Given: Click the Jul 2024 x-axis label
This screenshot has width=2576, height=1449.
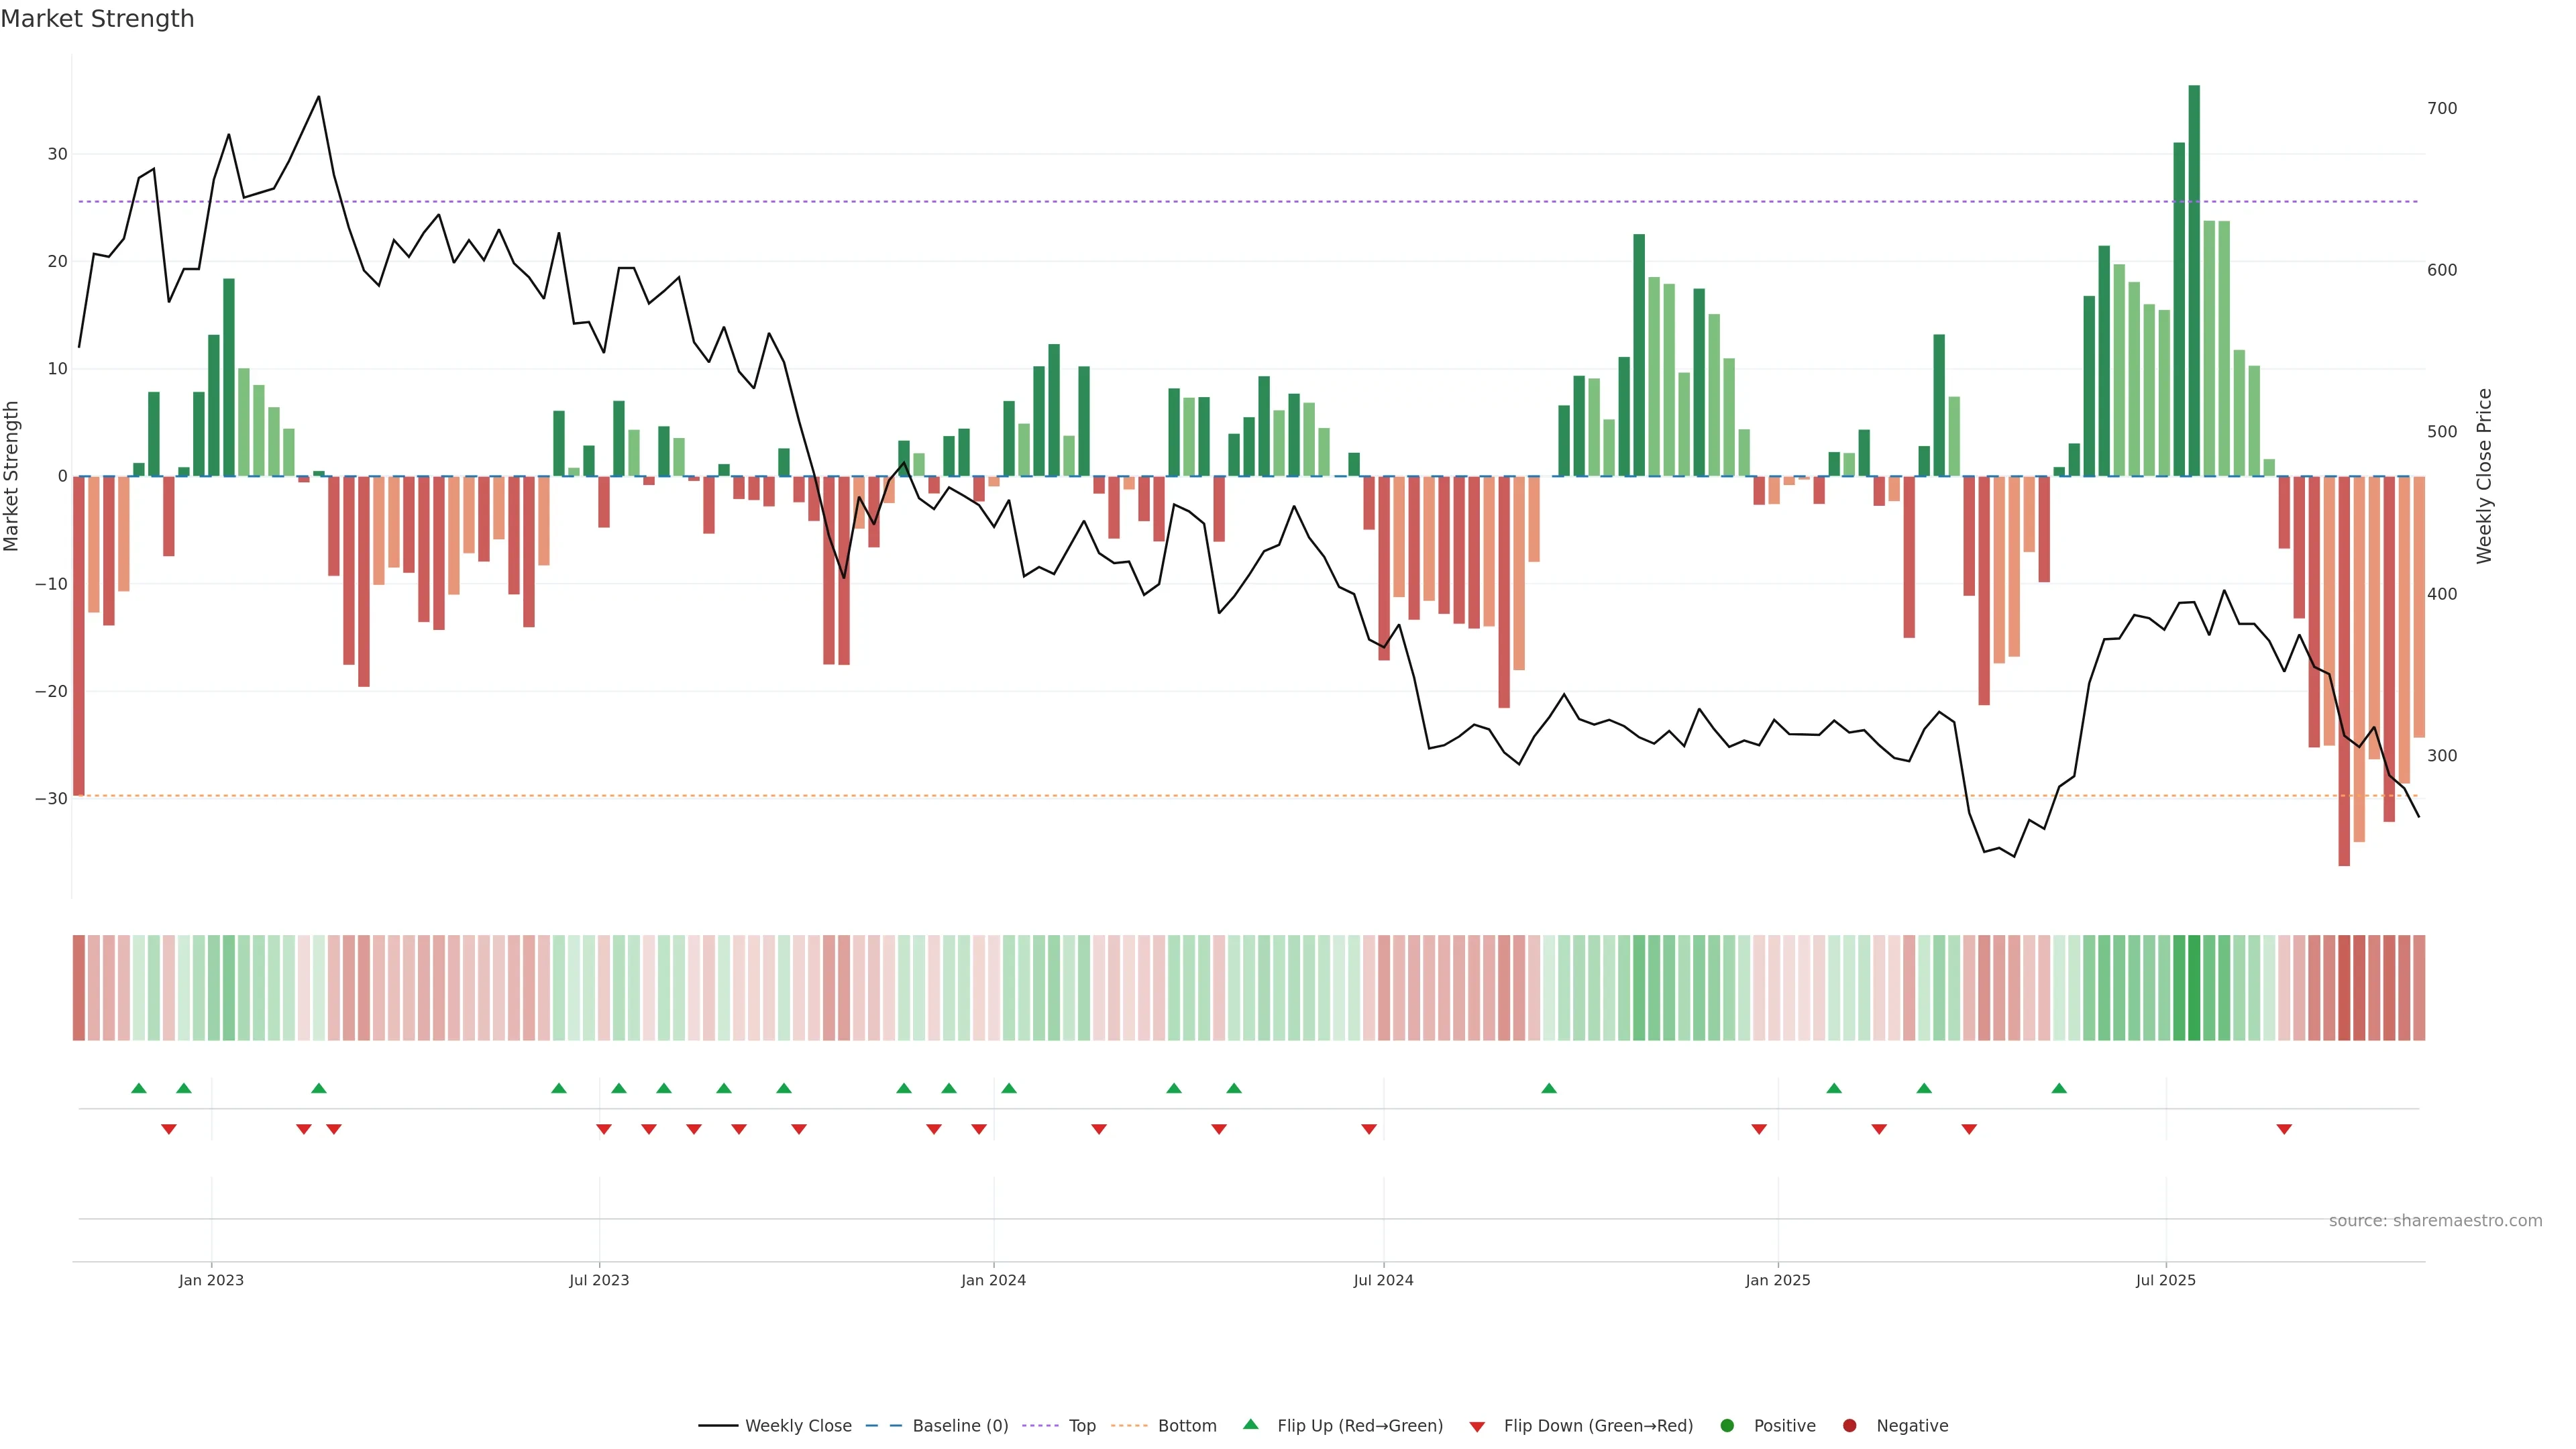Looking at the screenshot, I should click(x=1383, y=1280).
